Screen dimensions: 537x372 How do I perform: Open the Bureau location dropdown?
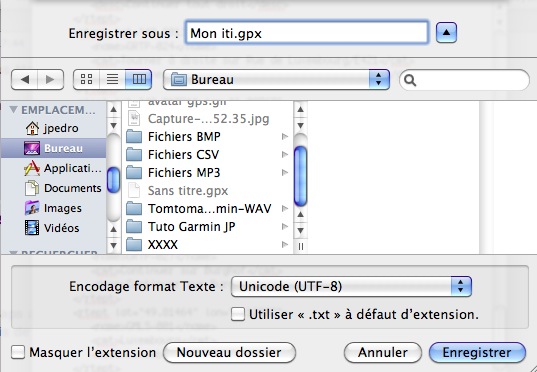coord(276,80)
